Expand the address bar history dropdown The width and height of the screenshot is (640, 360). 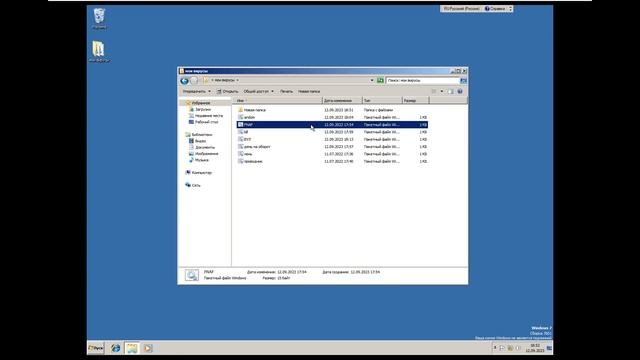point(372,80)
